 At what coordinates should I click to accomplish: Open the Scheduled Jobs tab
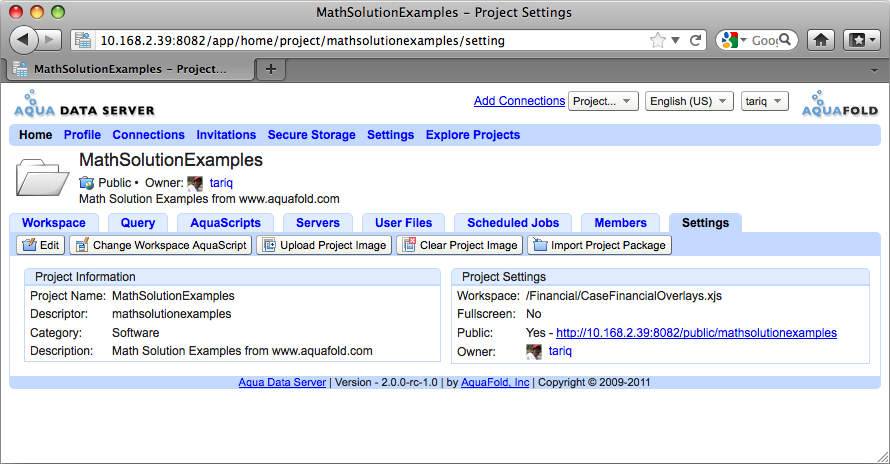(x=512, y=223)
